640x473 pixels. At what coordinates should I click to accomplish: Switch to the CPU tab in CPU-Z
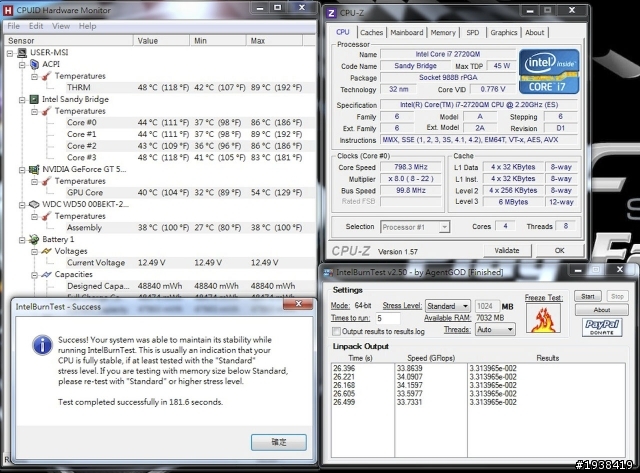[x=342, y=32]
